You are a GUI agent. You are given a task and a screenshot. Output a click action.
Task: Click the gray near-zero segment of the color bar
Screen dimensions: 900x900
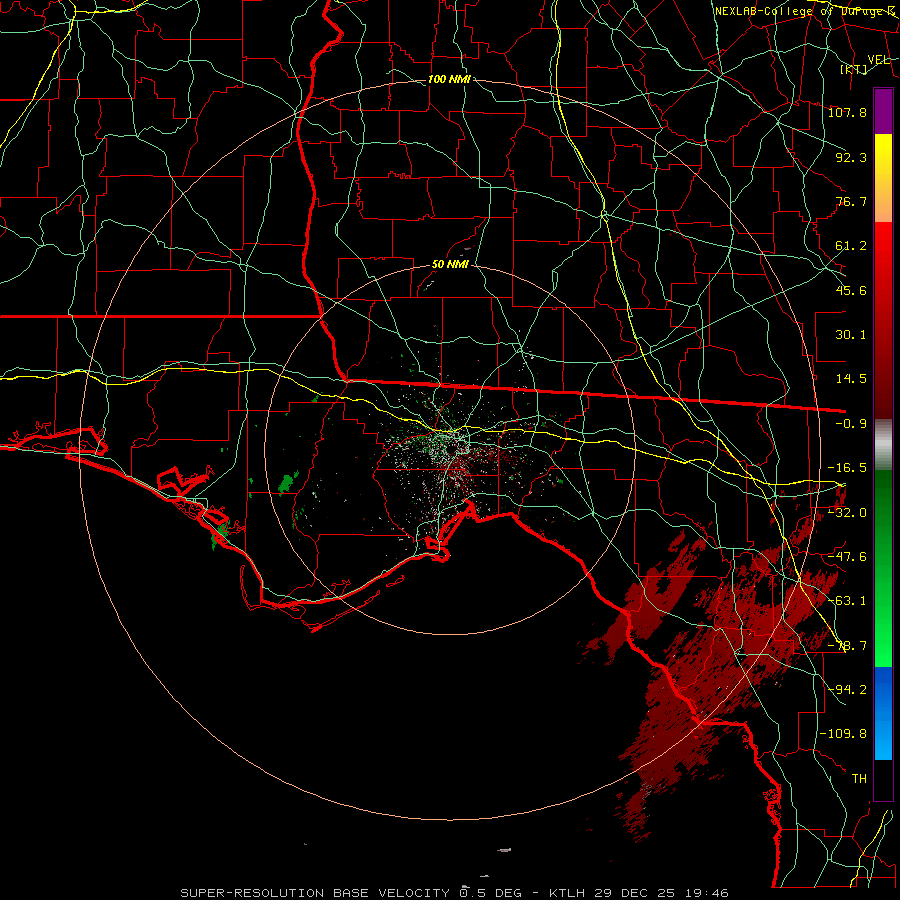[x=883, y=445]
